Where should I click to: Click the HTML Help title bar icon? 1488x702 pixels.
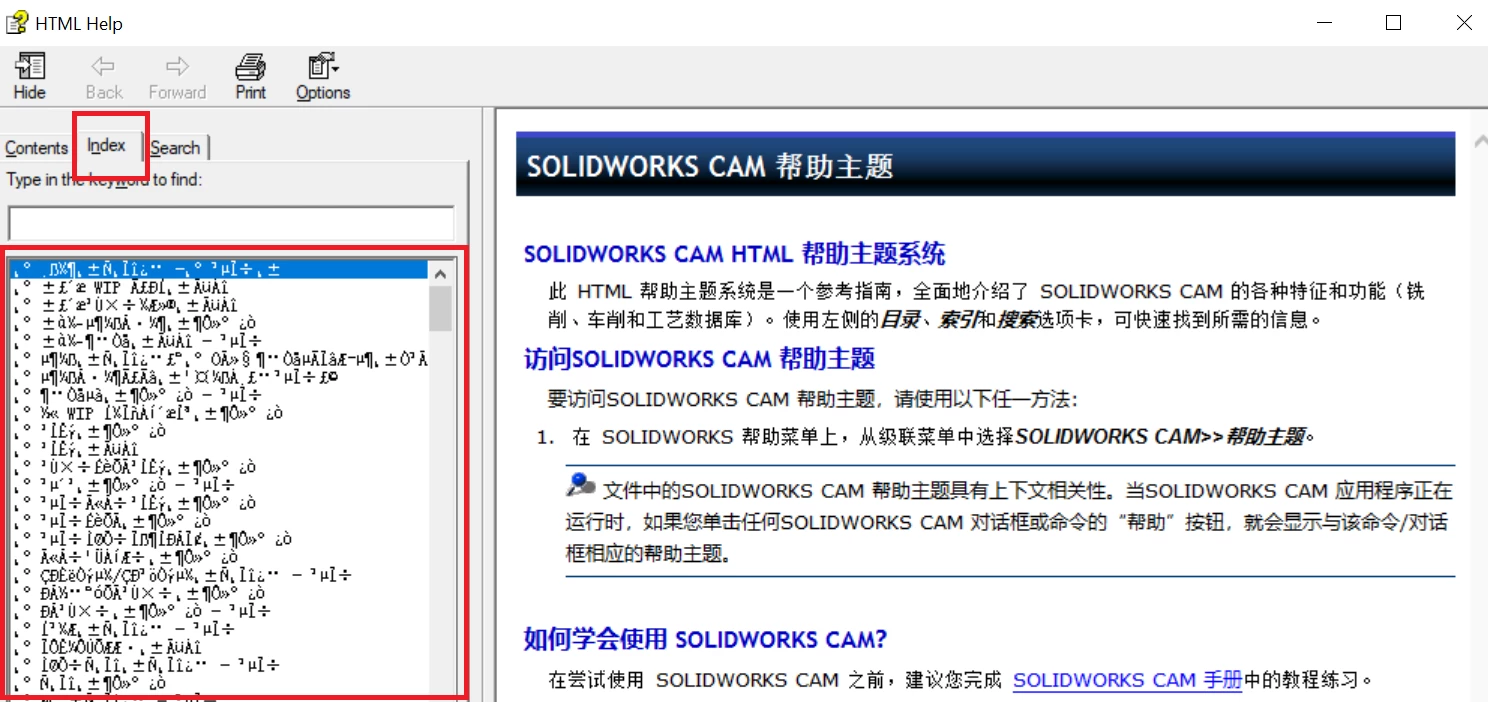click(16, 22)
